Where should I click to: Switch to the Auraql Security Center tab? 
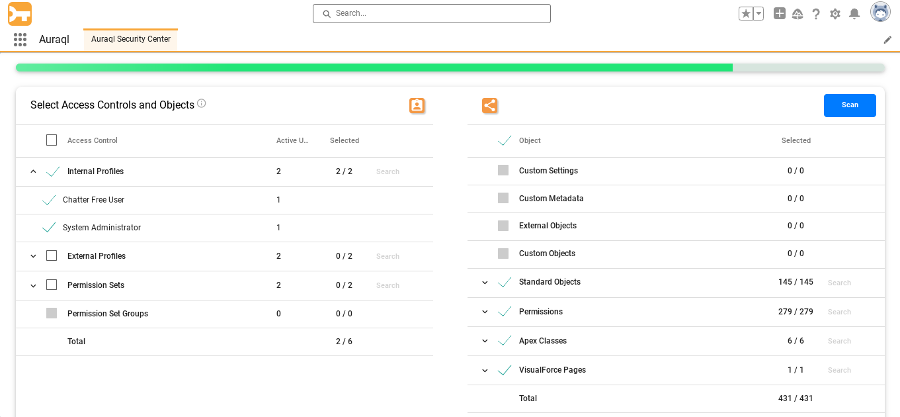point(130,39)
